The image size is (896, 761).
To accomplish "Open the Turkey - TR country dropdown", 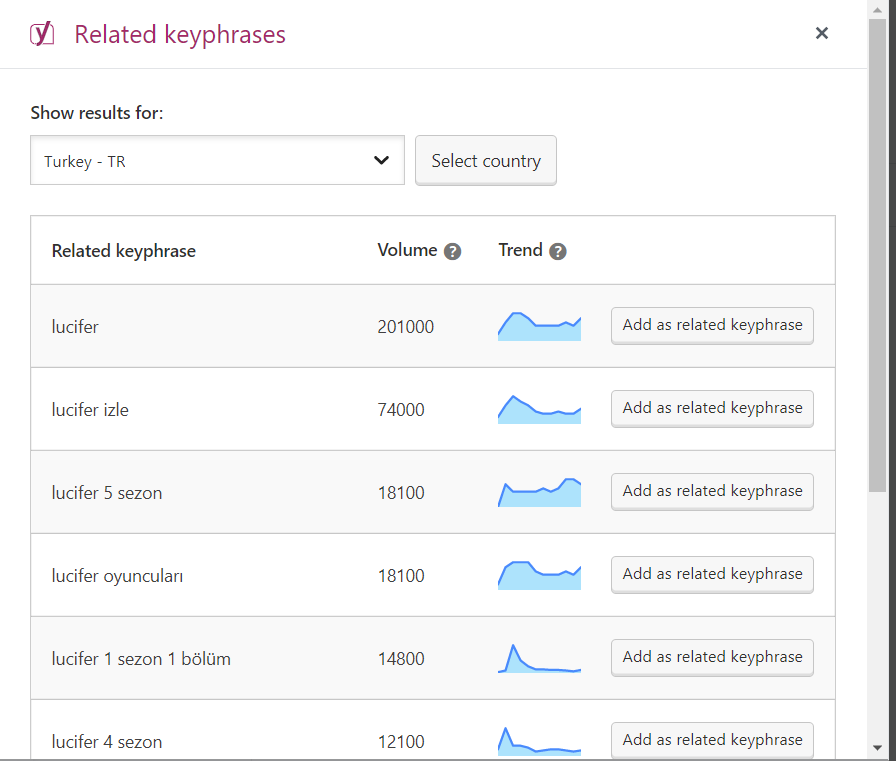I will pyautogui.click(x=217, y=161).
